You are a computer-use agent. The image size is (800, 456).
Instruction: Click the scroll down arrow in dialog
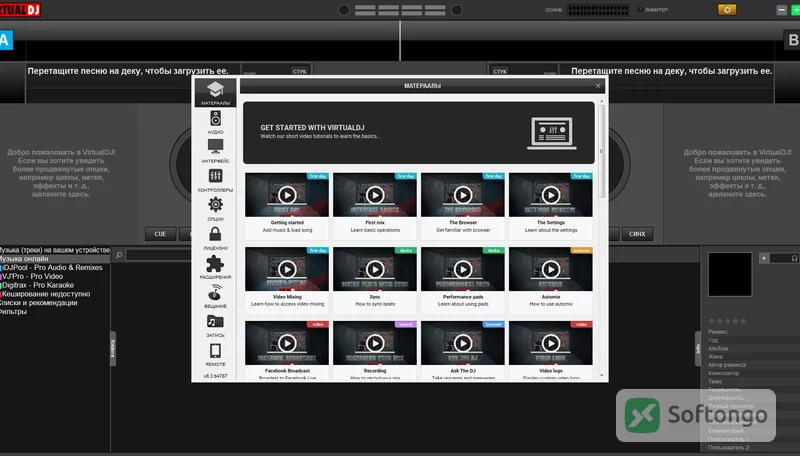point(602,376)
